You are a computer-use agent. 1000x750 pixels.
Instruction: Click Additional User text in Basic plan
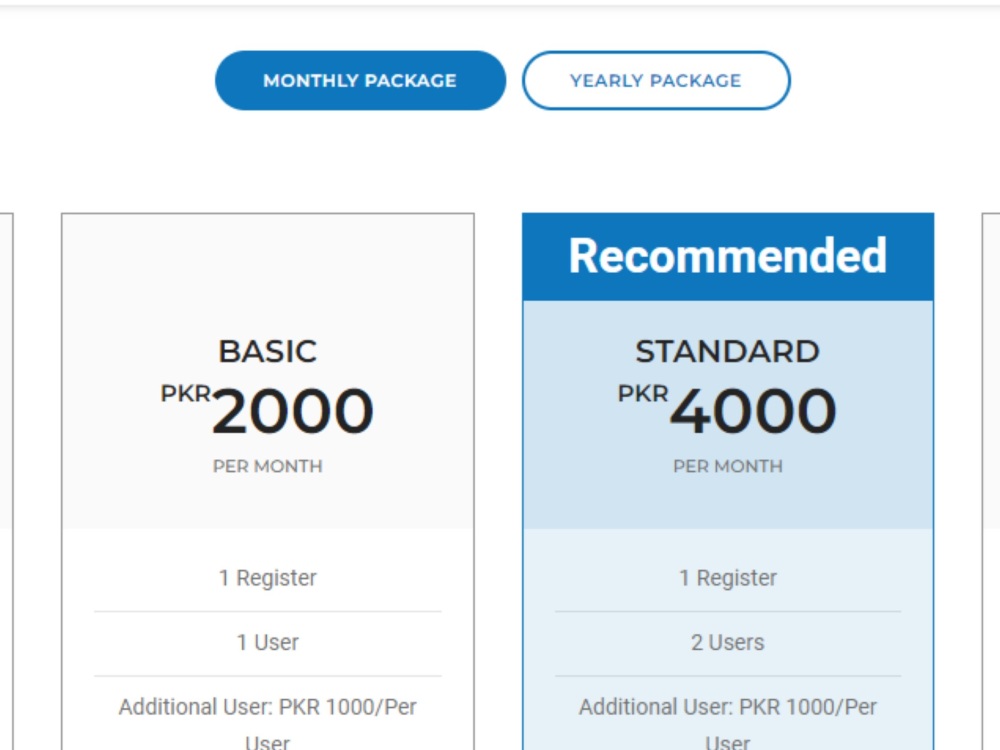pos(268,723)
